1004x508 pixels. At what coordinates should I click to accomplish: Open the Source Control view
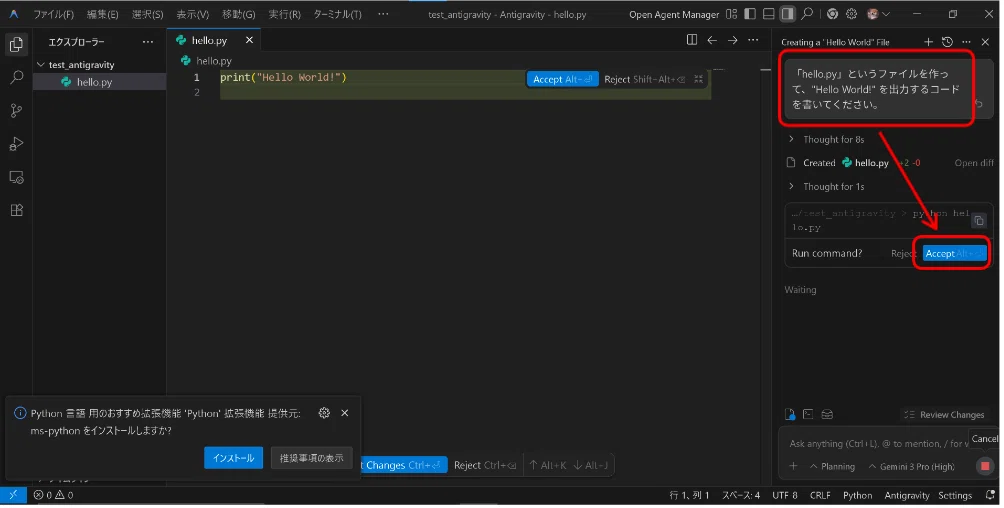click(x=17, y=111)
